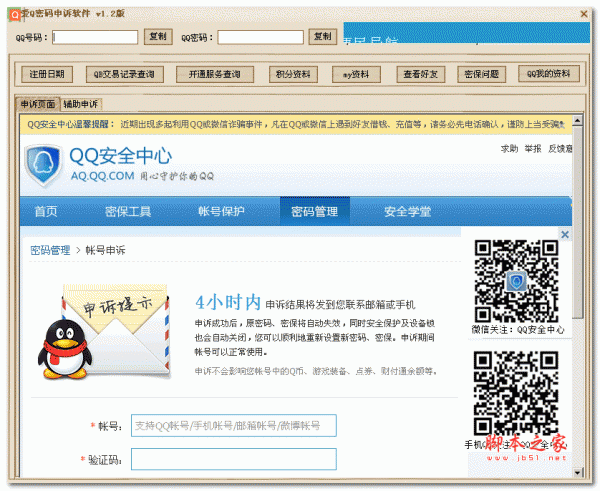Open 密码管理 navigation item
Image resolution: width=600 pixels, height=491 pixels.
[315, 211]
